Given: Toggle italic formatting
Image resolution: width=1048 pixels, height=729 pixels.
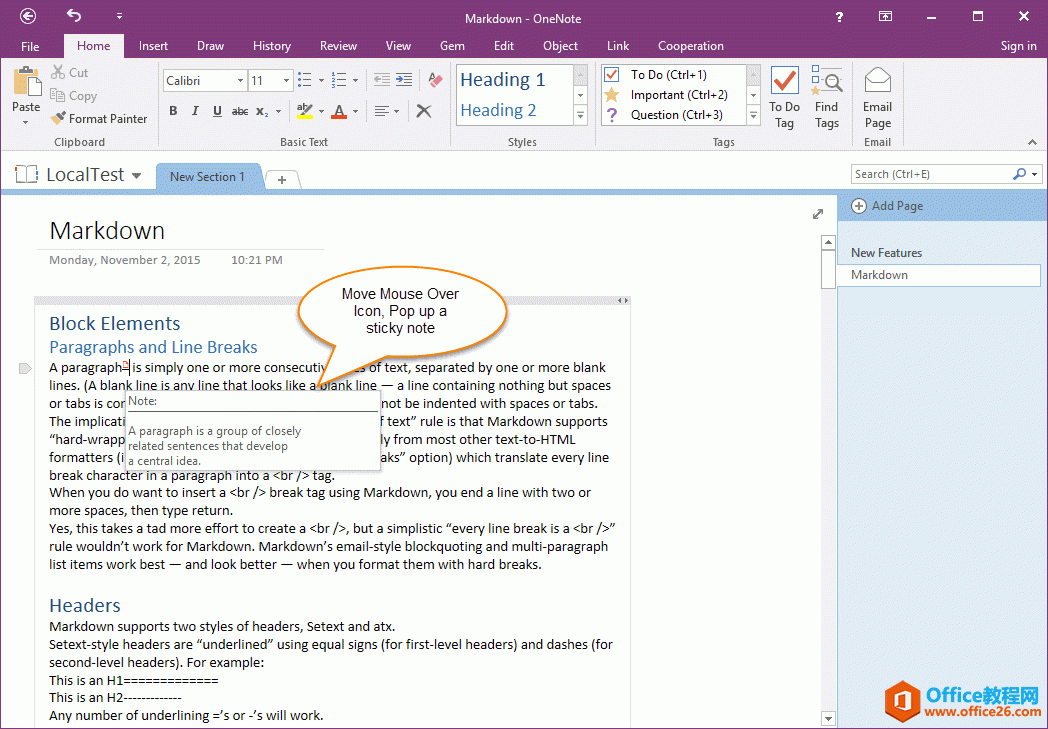Looking at the screenshot, I should point(194,111).
